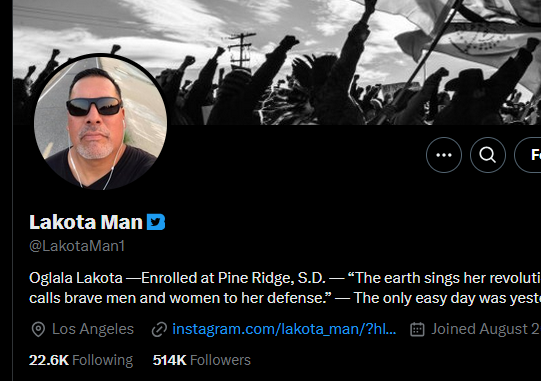Click the blue verified badge

(x=156, y=222)
